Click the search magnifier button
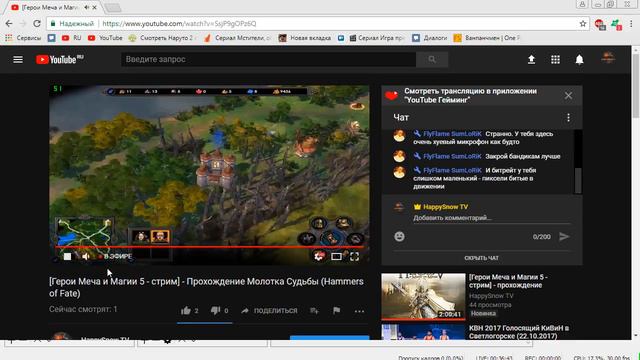Image resolution: width=640 pixels, height=360 pixels. tap(432, 60)
